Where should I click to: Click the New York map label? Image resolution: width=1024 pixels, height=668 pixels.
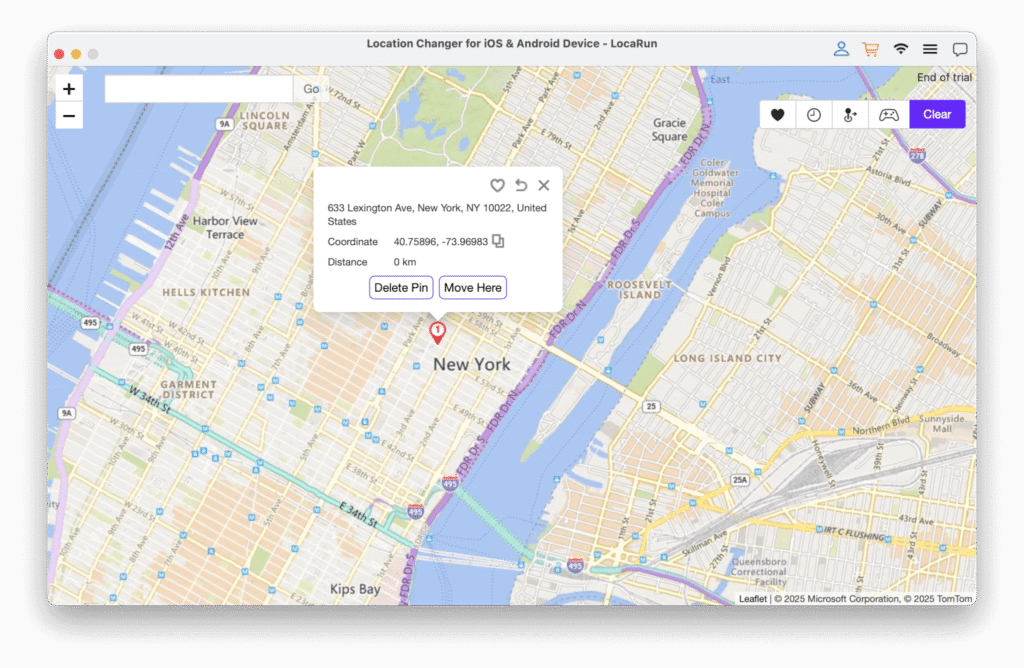pos(472,364)
